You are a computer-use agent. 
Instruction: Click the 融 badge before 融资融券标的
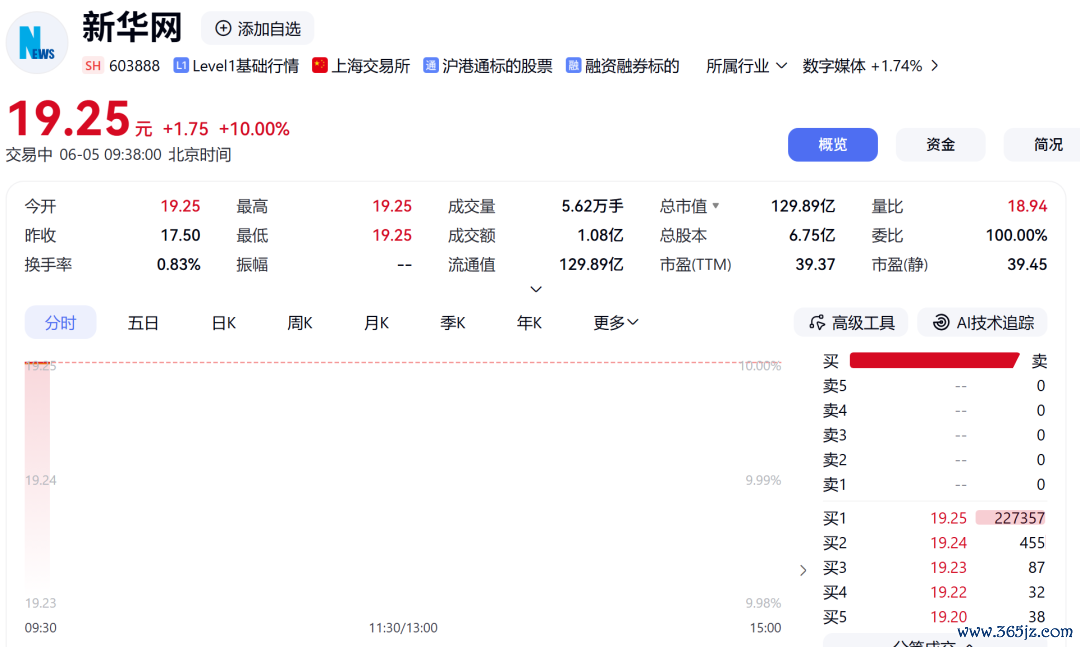pos(573,65)
